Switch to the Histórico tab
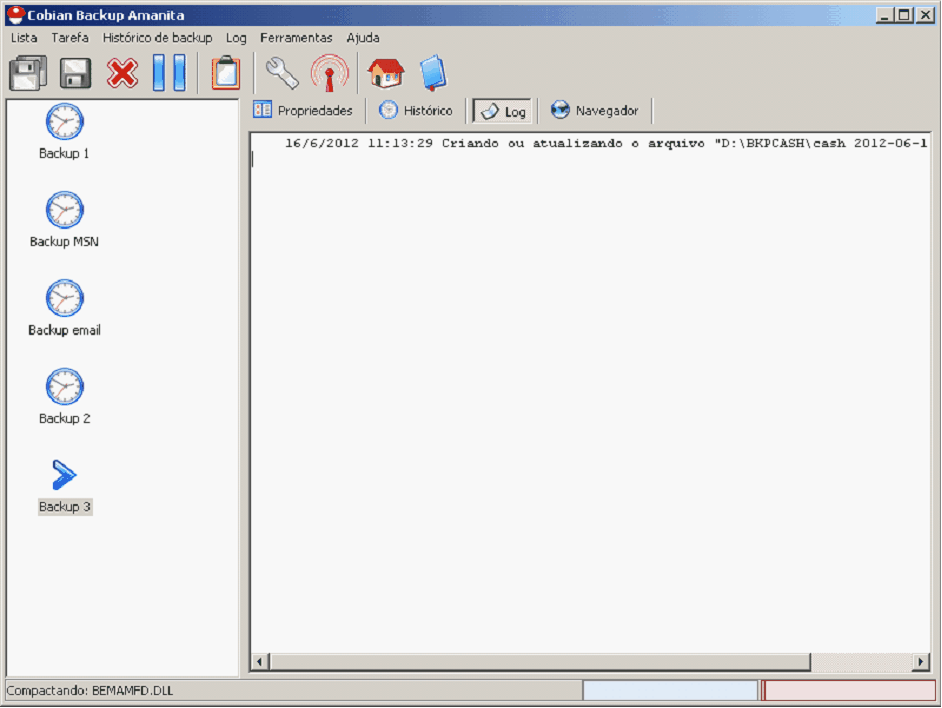The height and width of the screenshot is (708, 942). [x=416, y=110]
